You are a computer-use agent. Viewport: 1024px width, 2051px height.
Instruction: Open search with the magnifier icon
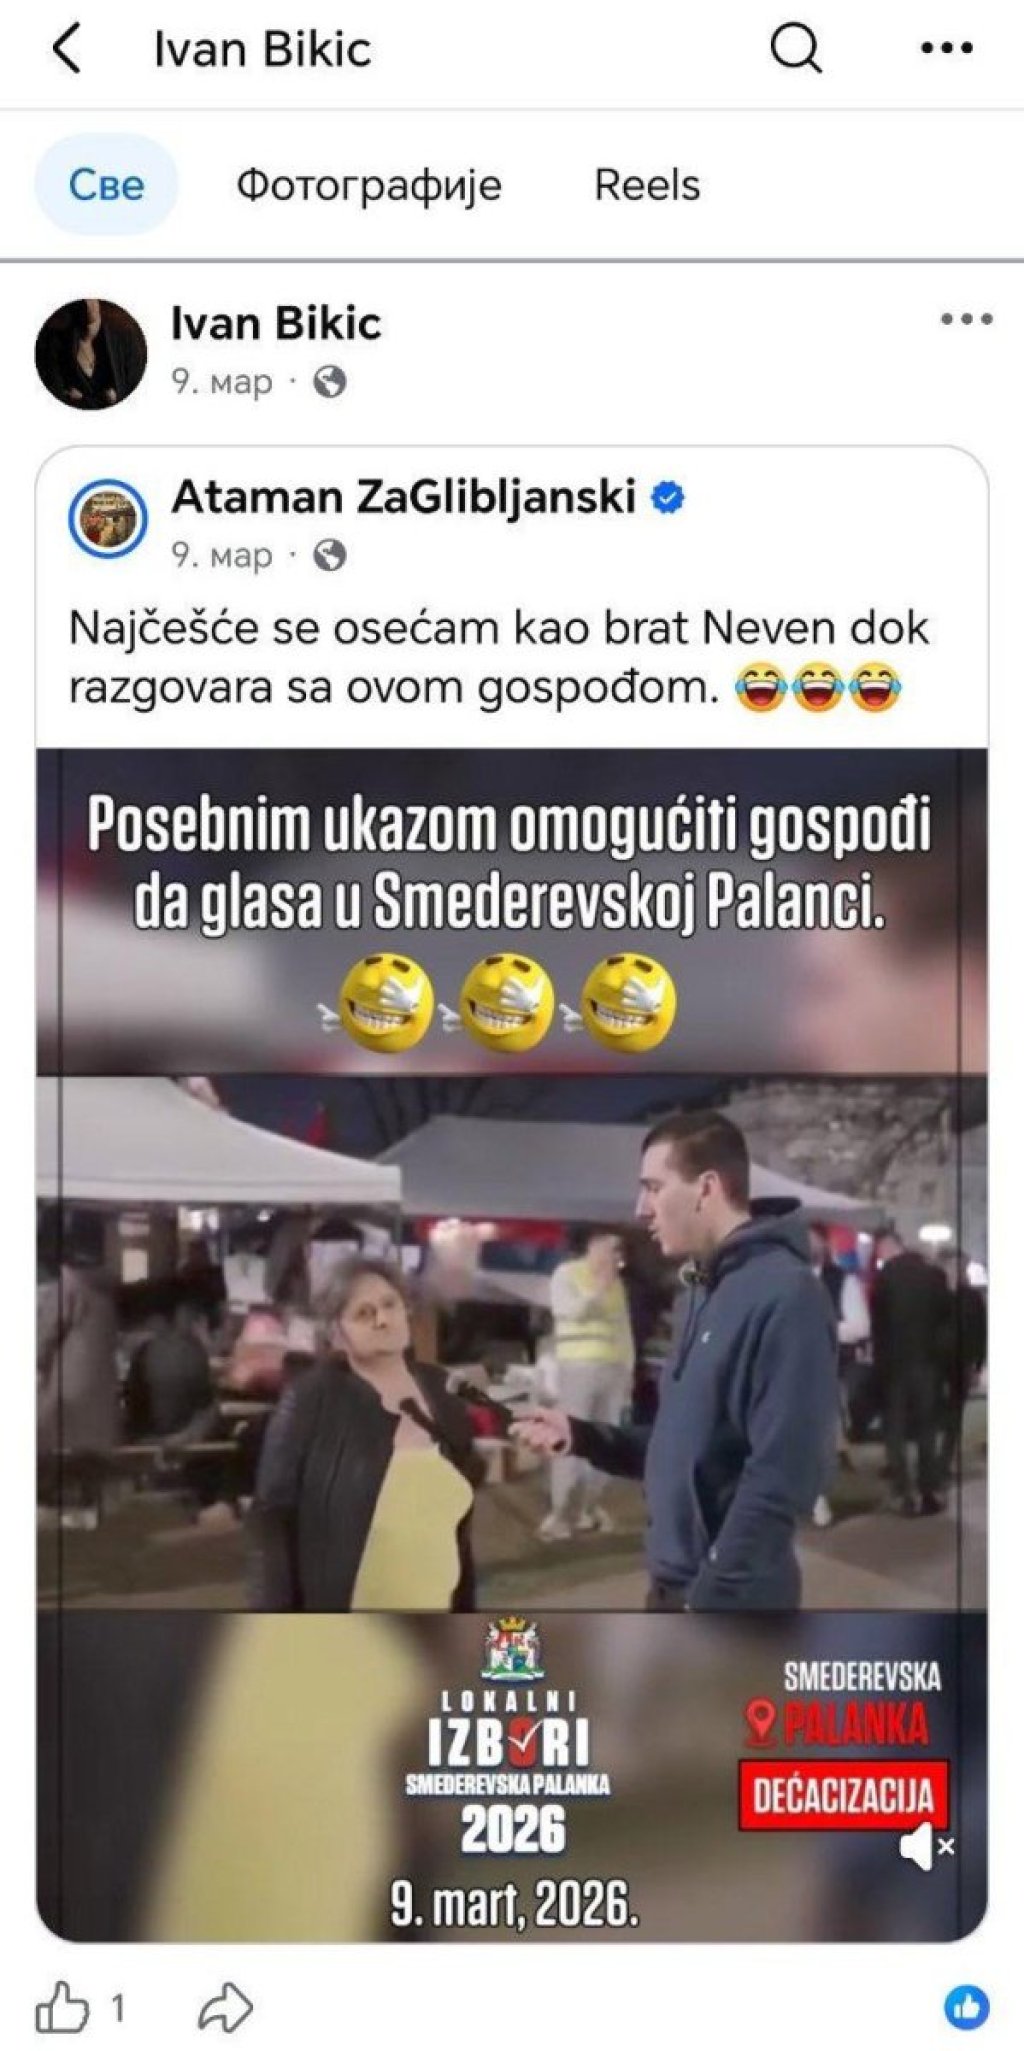(x=796, y=48)
